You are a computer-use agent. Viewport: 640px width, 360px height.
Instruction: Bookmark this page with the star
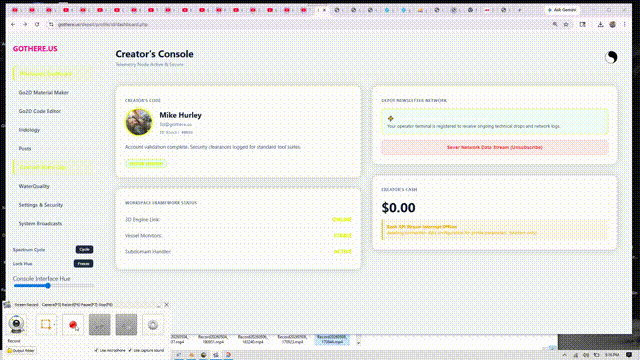[566, 24]
